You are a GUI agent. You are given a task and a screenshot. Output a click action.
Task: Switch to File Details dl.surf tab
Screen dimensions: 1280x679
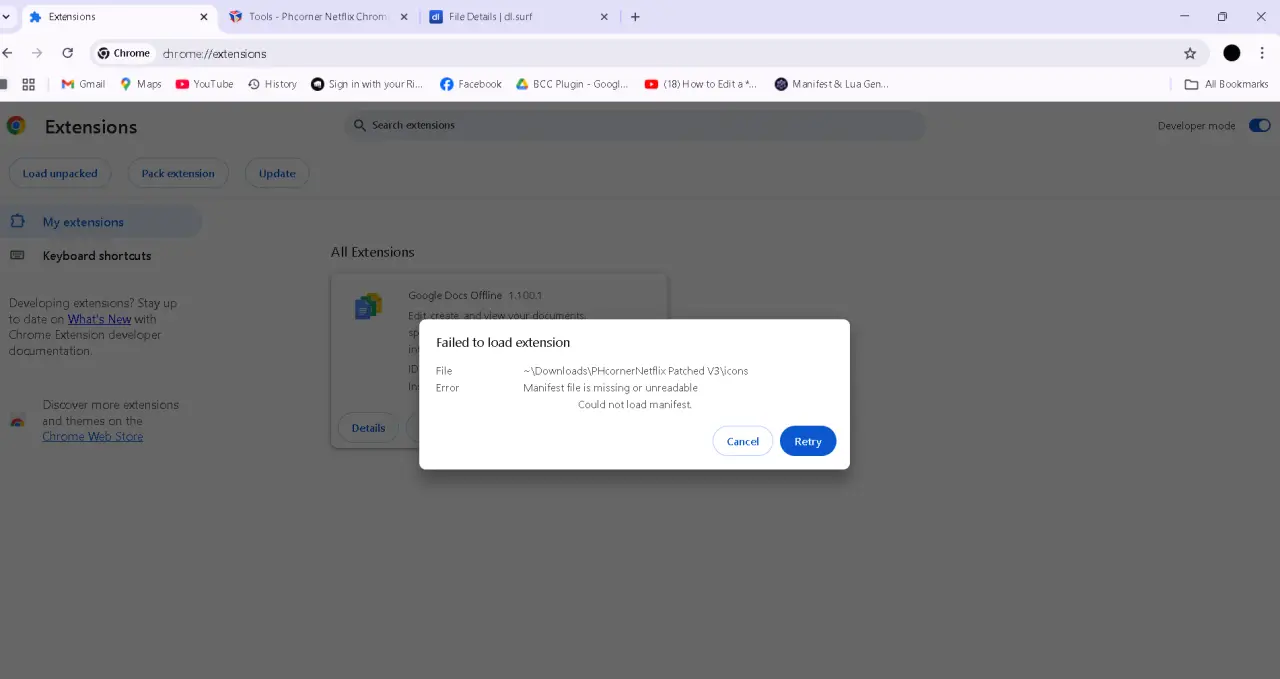(518, 17)
